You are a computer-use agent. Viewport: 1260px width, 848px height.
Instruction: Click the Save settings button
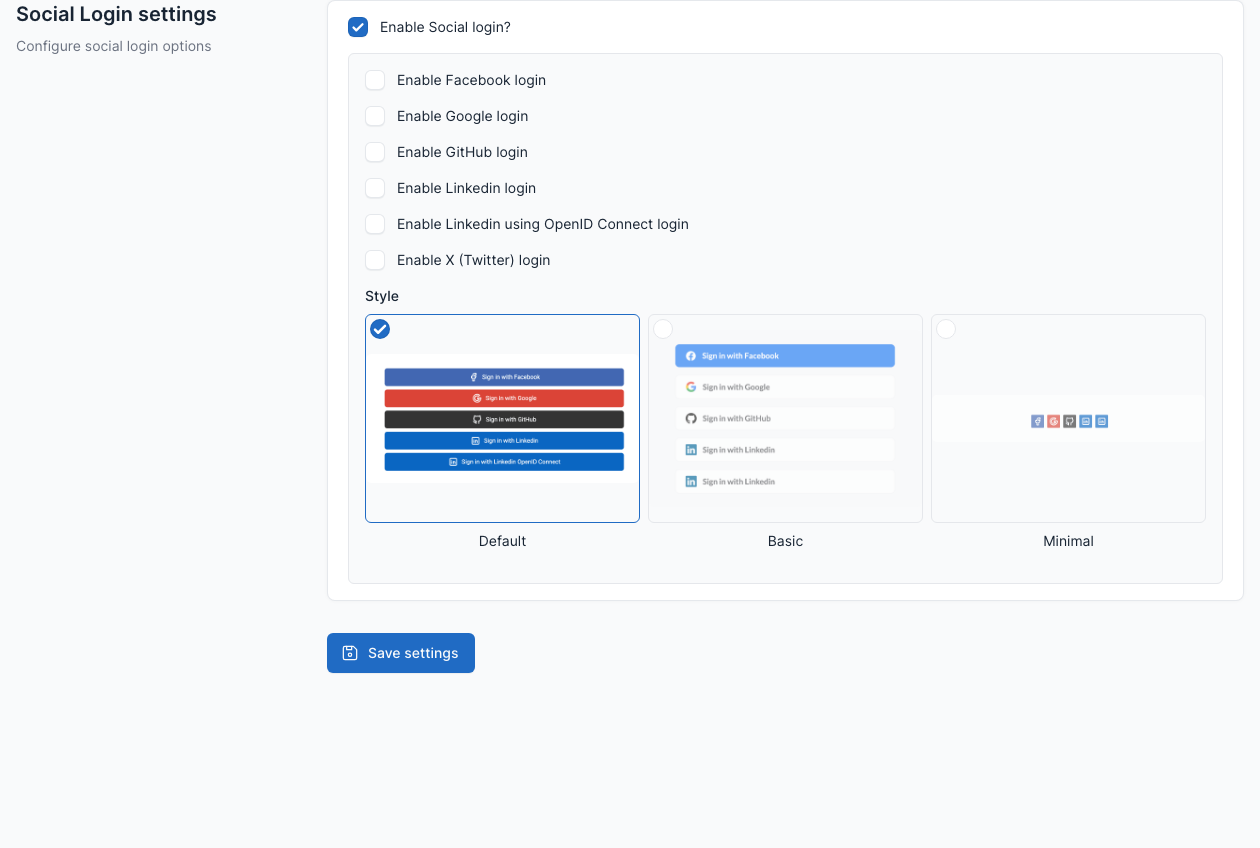click(x=401, y=653)
